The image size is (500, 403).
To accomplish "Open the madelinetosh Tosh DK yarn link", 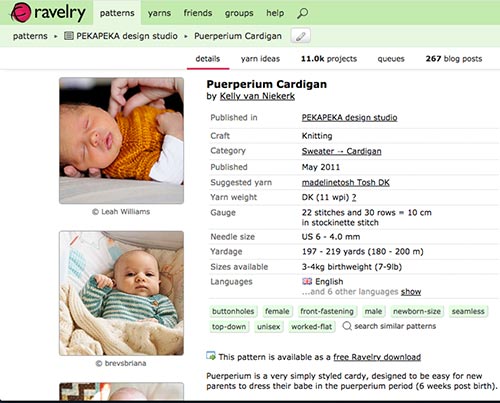I will [x=346, y=183].
